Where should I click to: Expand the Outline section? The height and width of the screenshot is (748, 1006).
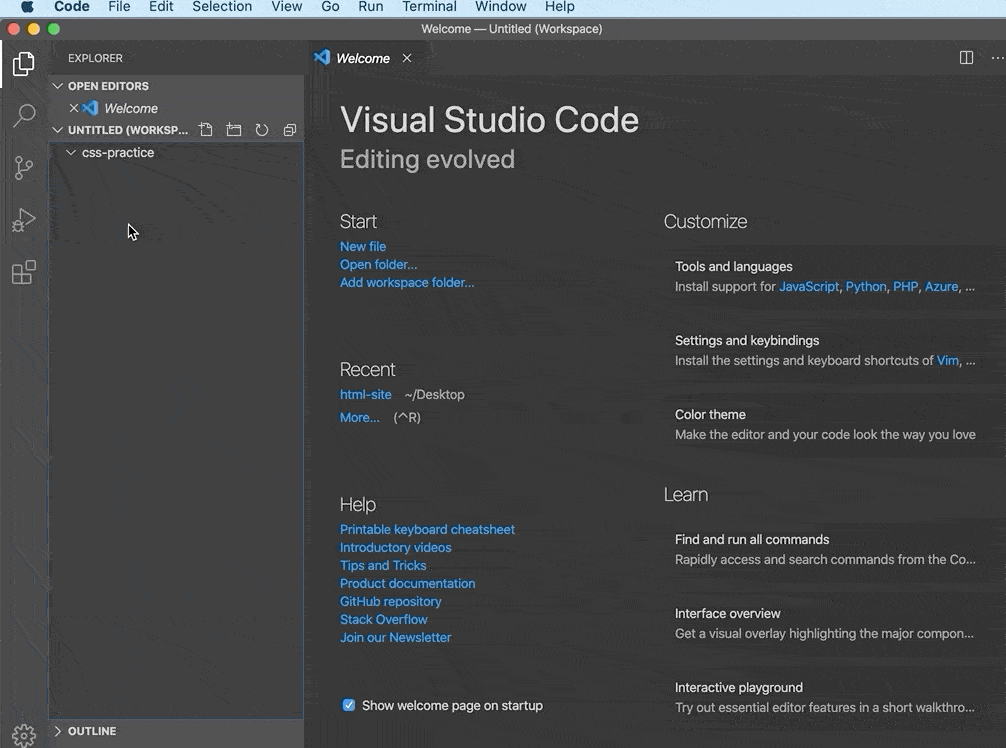tap(58, 731)
